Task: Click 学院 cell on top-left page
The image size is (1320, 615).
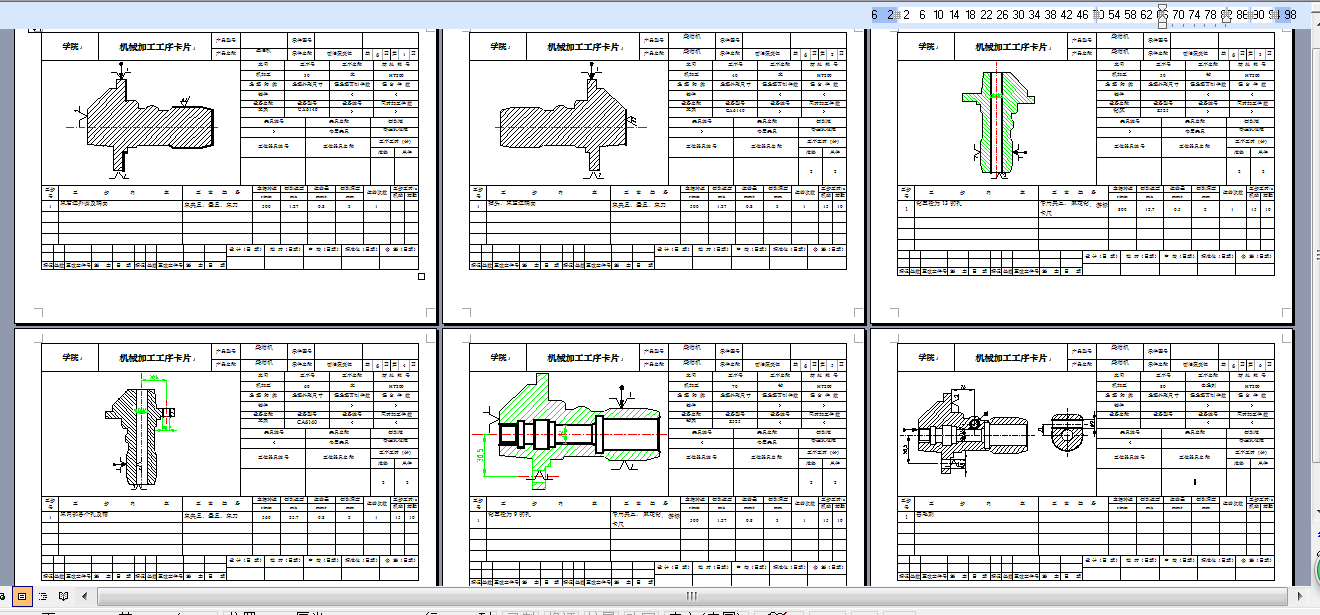Action: pyautogui.click(x=70, y=46)
